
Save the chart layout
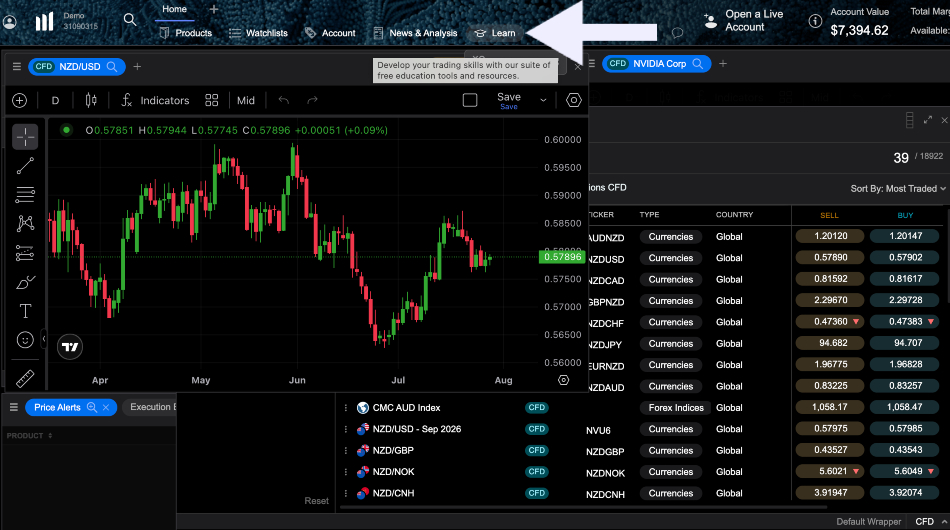point(509,101)
